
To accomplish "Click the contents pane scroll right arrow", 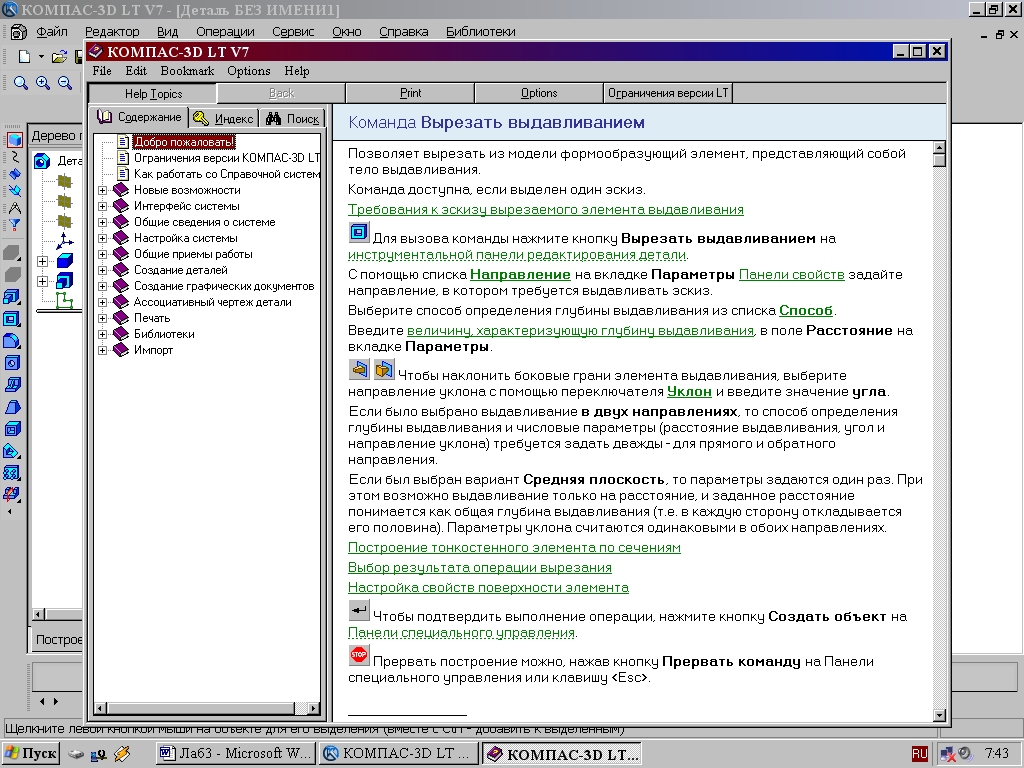I will tap(313, 708).
